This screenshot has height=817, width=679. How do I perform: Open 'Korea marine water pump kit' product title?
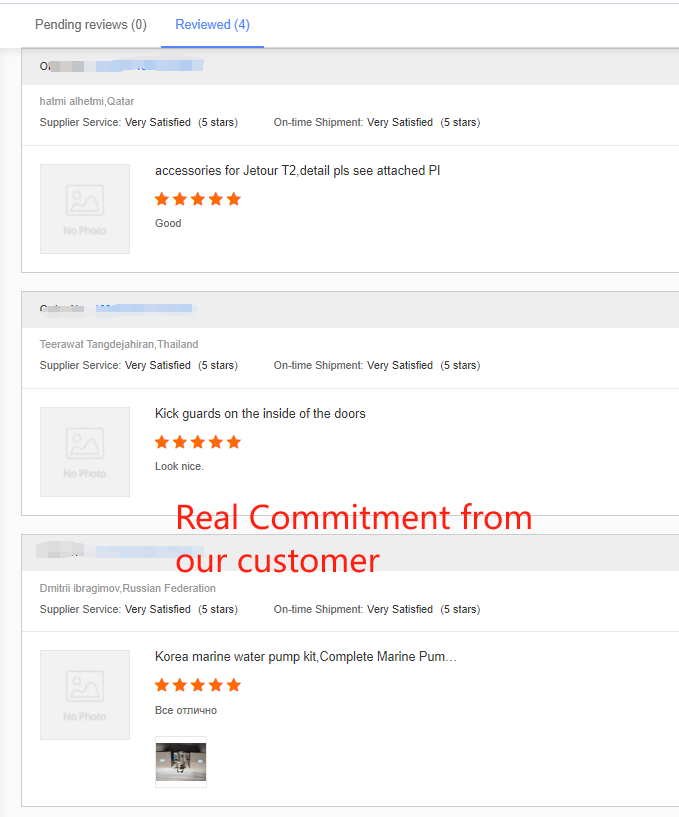(305, 657)
